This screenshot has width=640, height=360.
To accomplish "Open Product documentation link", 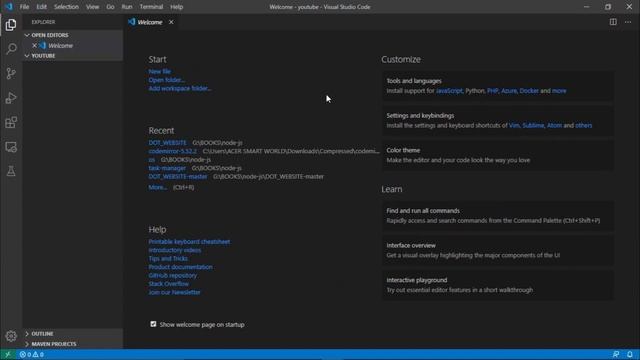I will tap(180, 267).
